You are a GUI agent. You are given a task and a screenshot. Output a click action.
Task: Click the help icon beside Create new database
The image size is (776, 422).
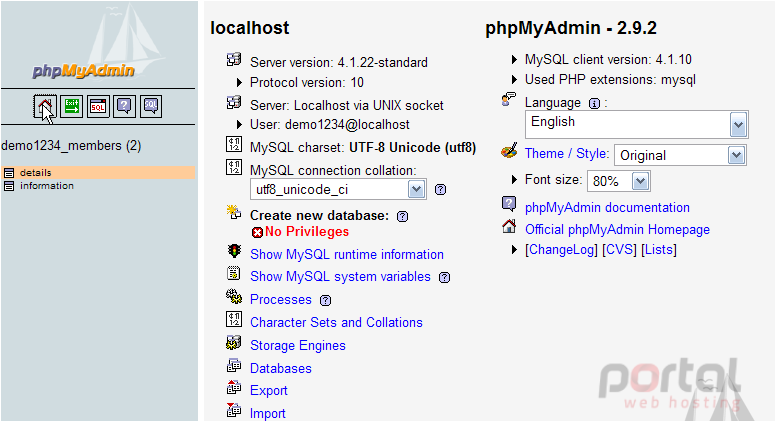tap(403, 216)
